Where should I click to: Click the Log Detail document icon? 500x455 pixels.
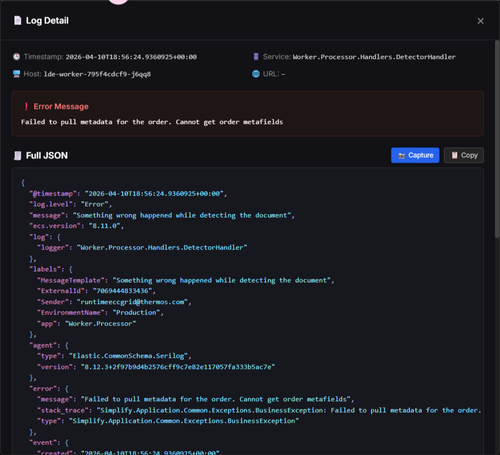pyautogui.click(x=18, y=21)
